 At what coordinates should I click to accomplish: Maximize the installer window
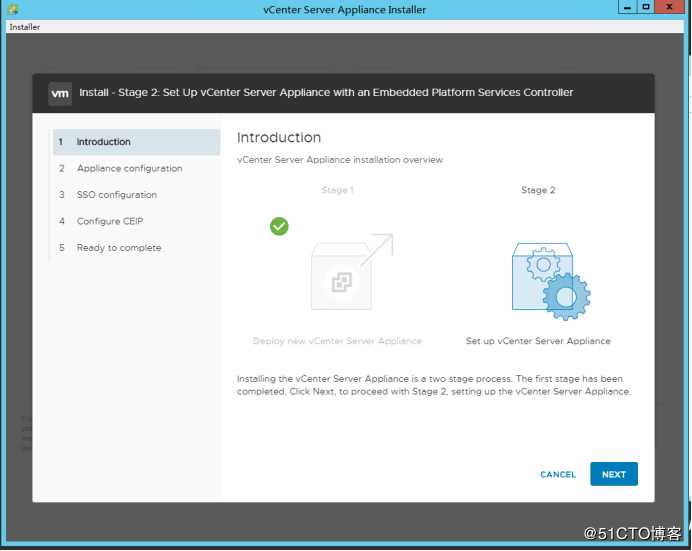point(646,7)
